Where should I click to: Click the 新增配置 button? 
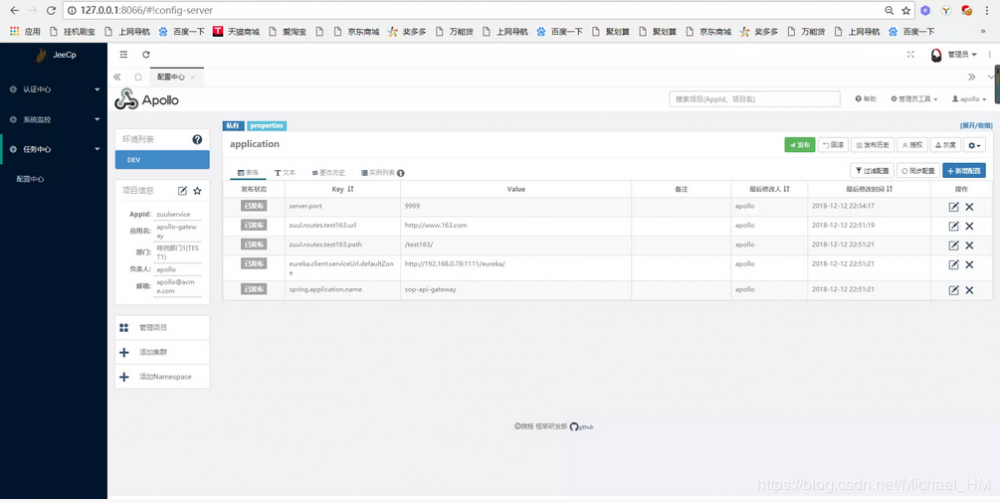point(964,171)
